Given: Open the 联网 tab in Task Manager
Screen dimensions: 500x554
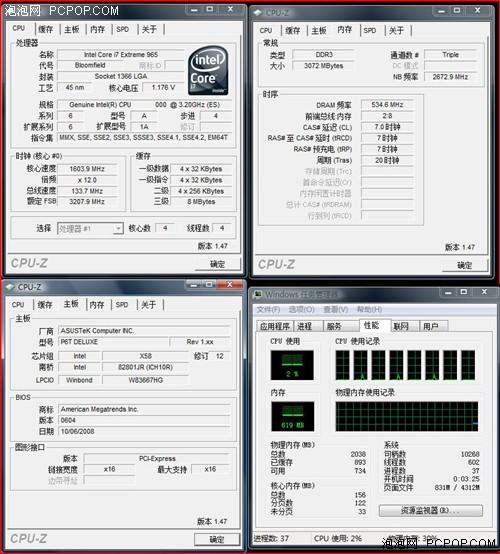Looking at the screenshot, I should [x=401, y=326].
